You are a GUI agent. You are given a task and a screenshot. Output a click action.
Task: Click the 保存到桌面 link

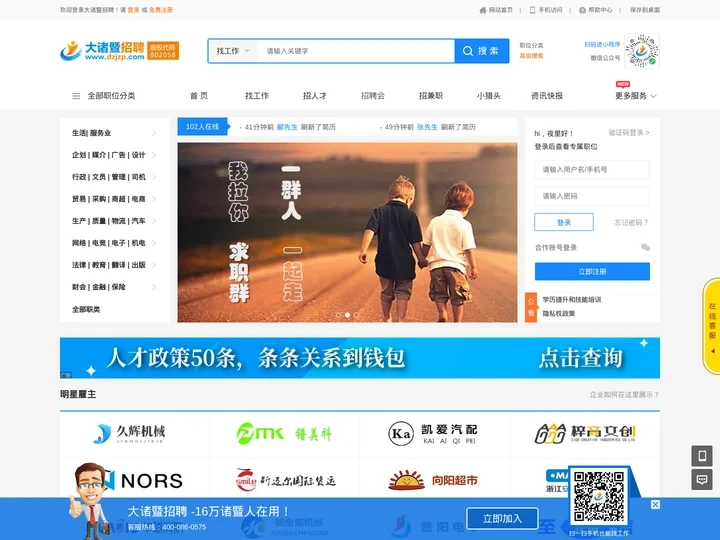(645, 10)
